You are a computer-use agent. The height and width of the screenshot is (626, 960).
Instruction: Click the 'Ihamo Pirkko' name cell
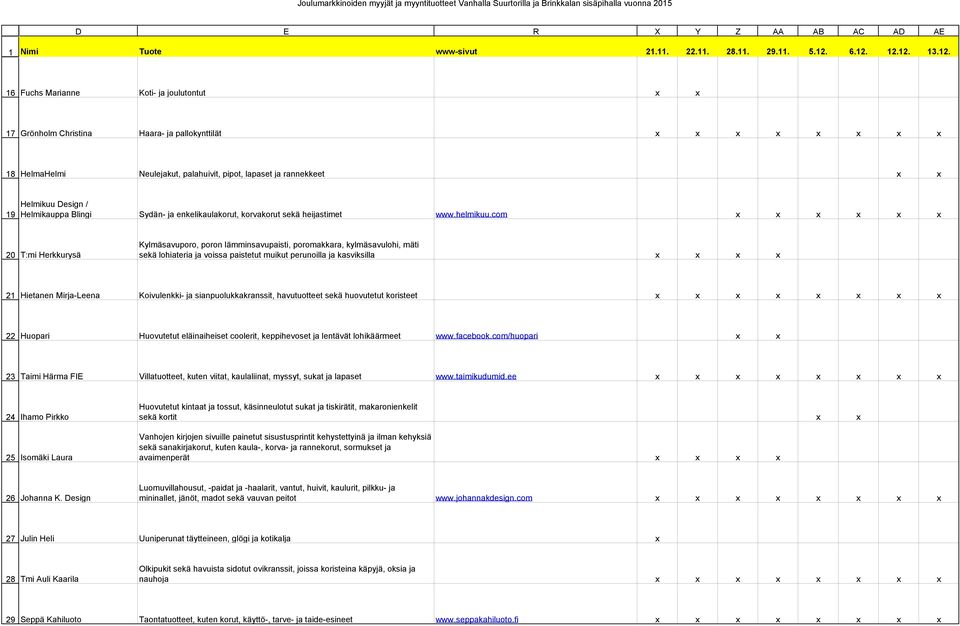pyautogui.click(x=78, y=402)
